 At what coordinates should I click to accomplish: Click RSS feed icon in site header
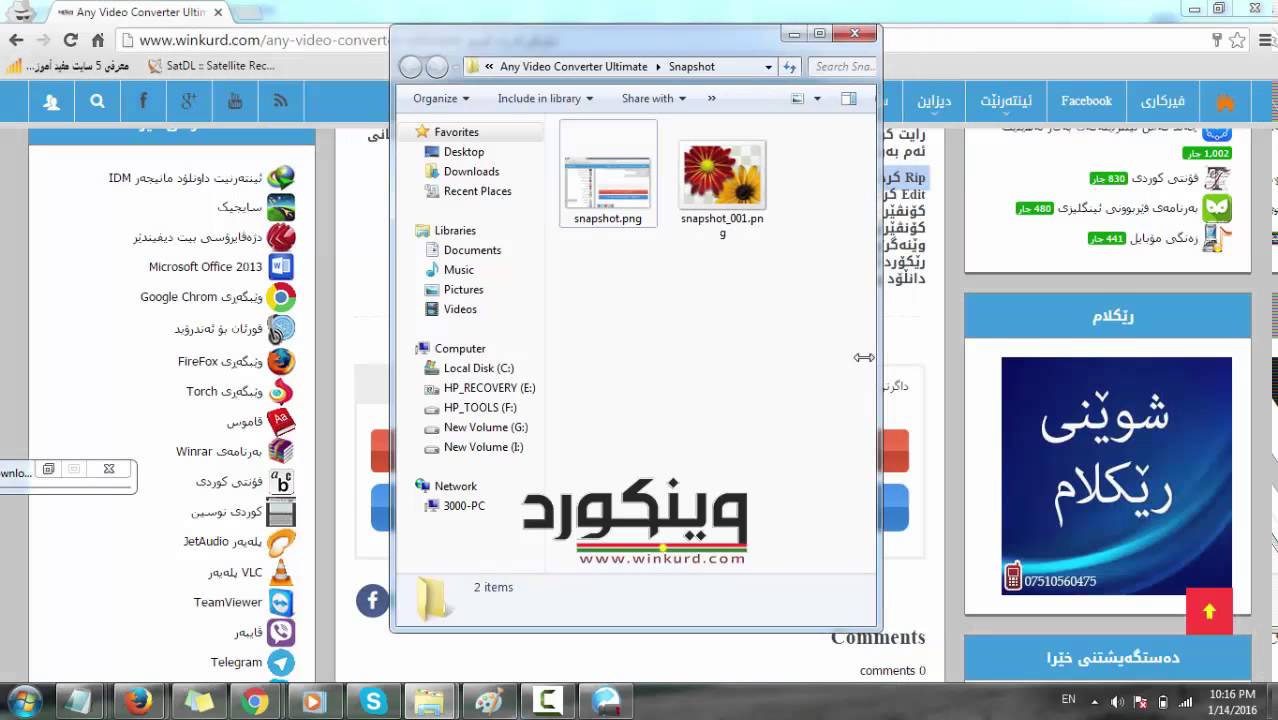281,101
